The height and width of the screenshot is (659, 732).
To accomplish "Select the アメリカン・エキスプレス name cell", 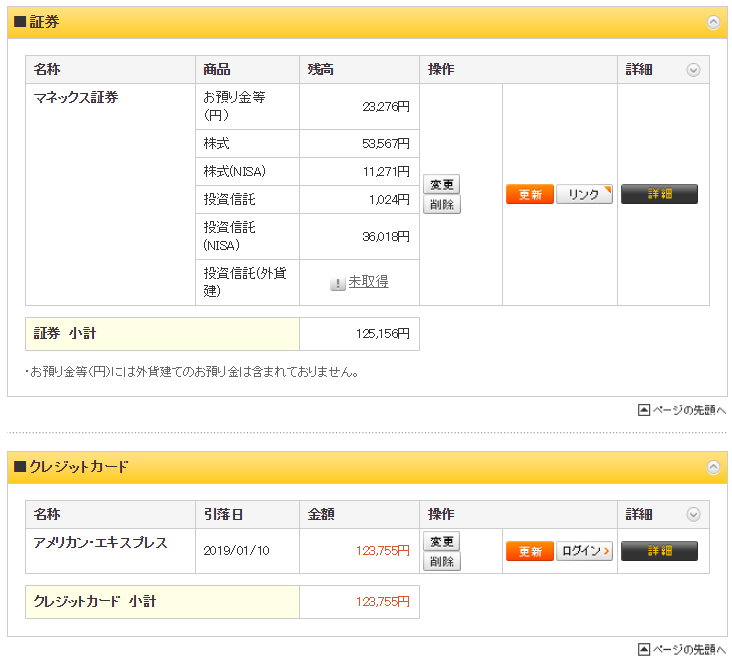I will coord(110,551).
